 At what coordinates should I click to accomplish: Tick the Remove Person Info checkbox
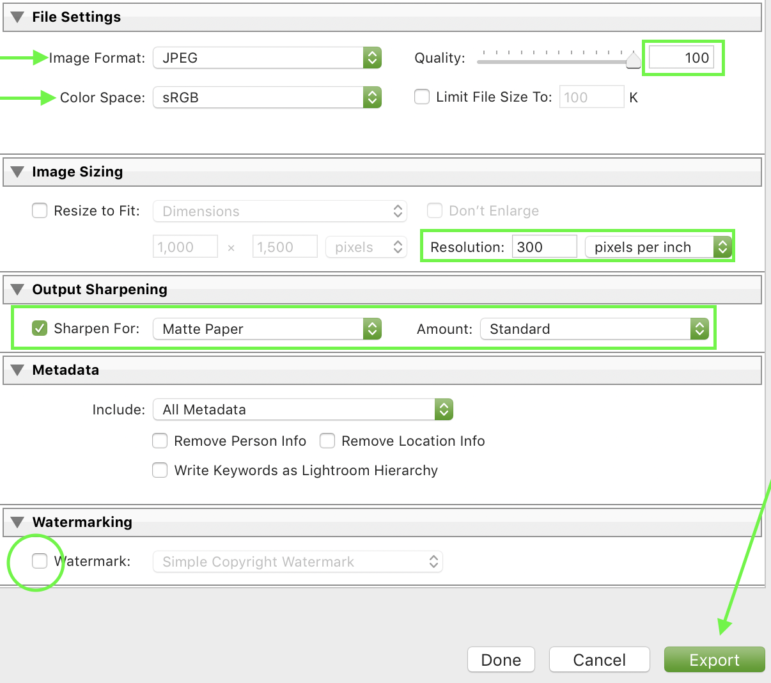tap(160, 441)
